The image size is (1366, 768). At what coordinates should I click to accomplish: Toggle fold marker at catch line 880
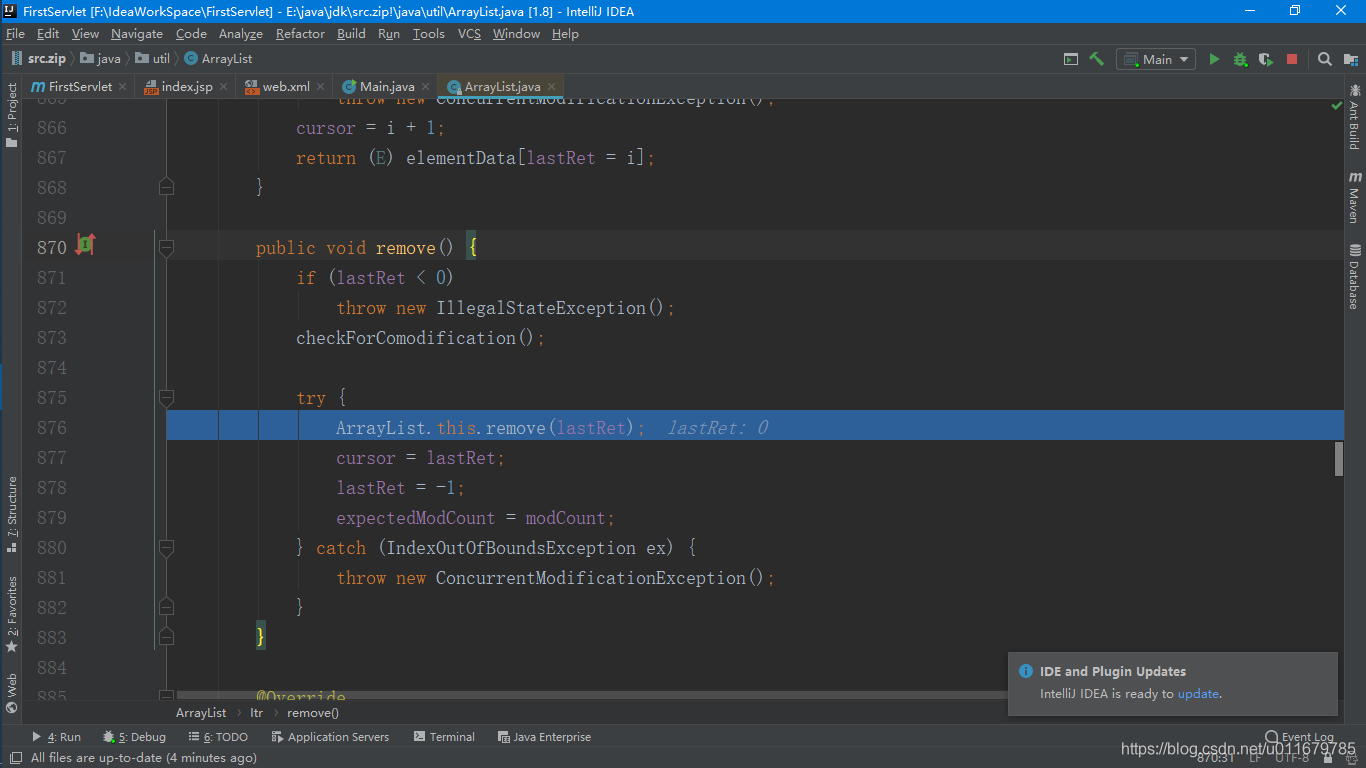[x=167, y=547]
